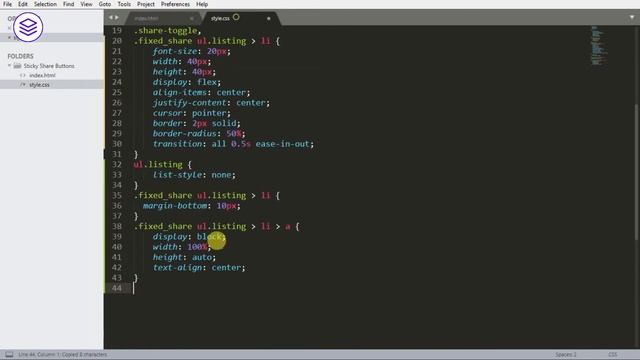Close the index.html tab
The height and width of the screenshot is (360, 640).
(191, 18)
